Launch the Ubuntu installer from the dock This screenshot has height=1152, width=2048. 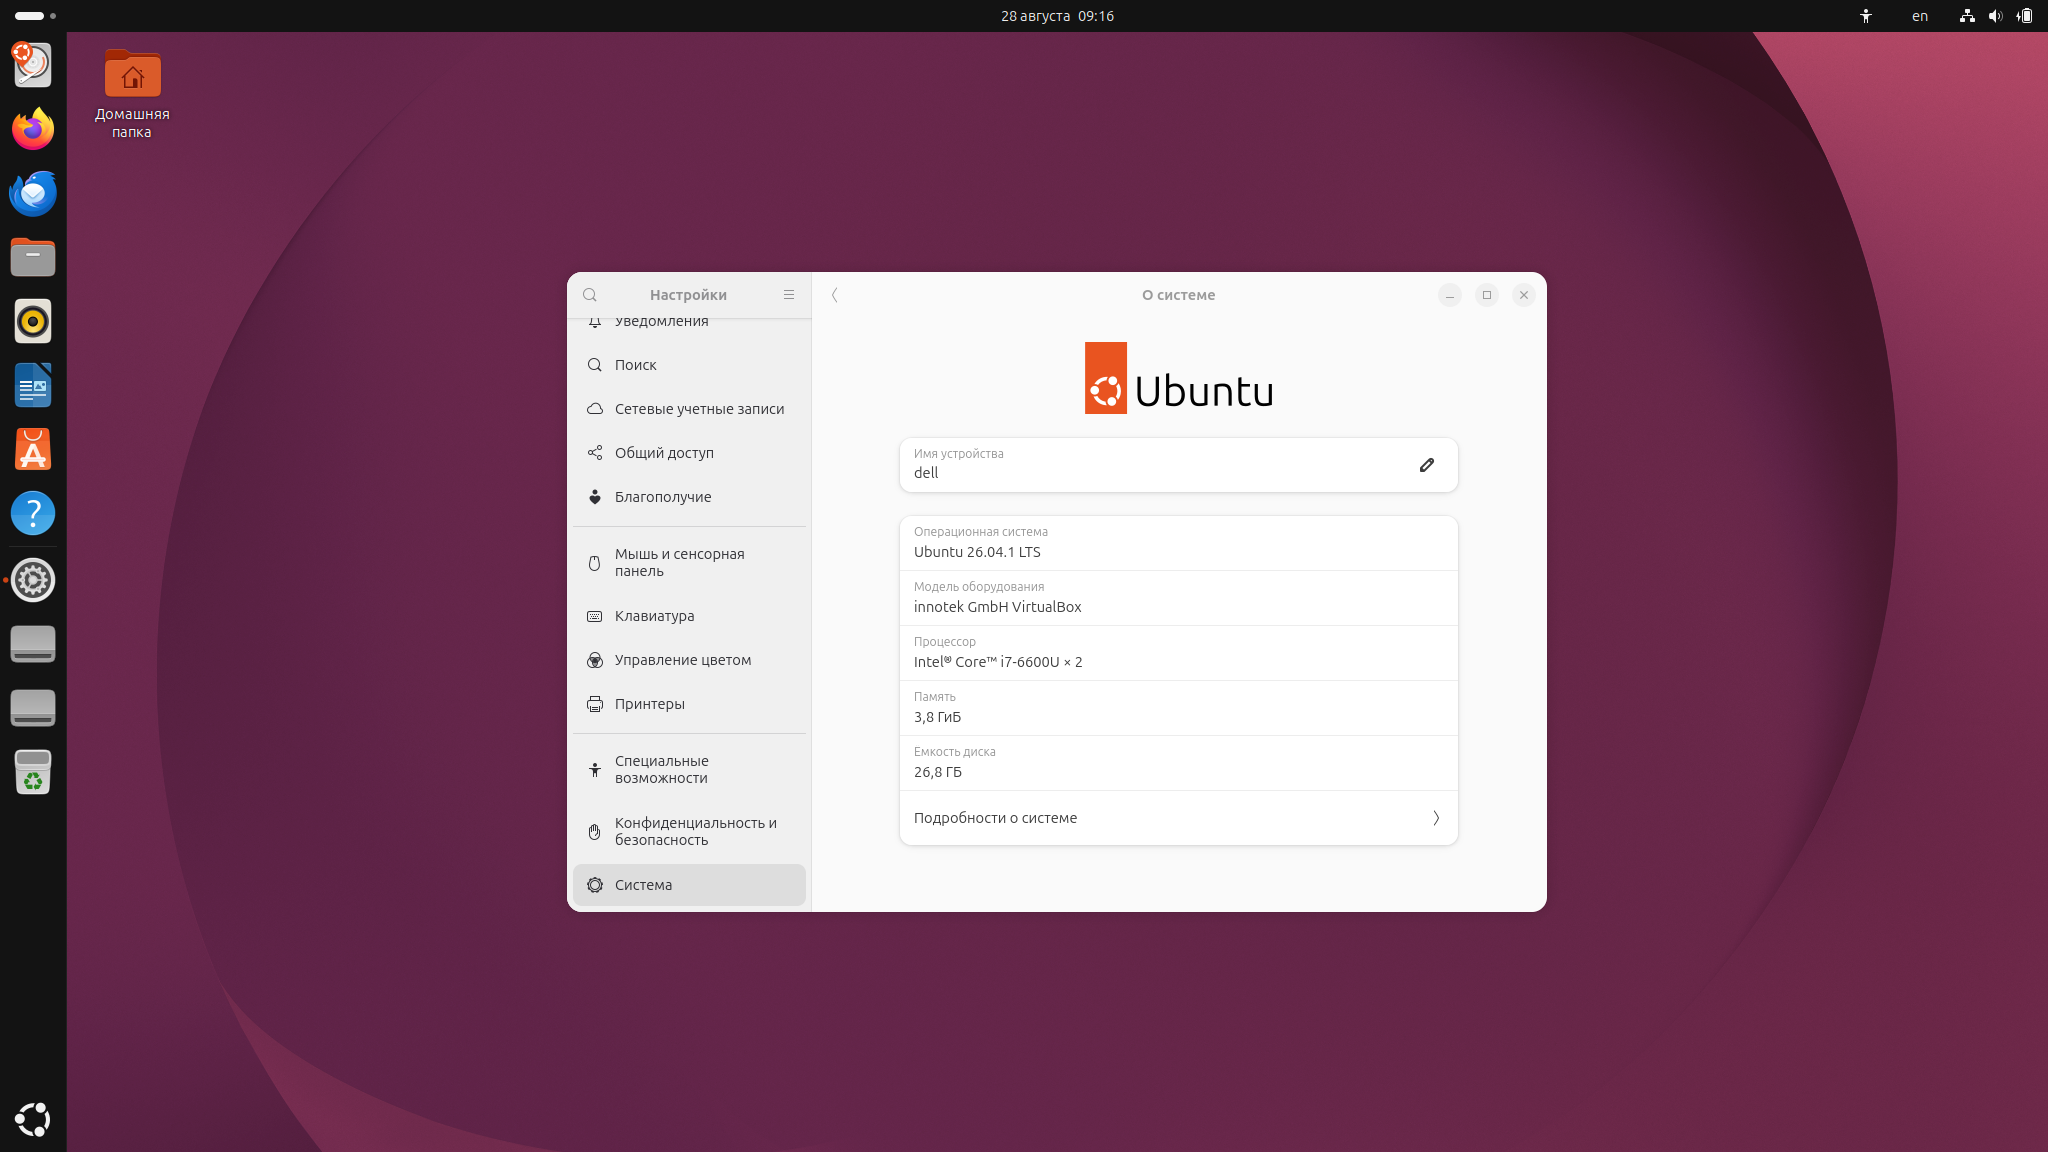click(x=33, y=65)
